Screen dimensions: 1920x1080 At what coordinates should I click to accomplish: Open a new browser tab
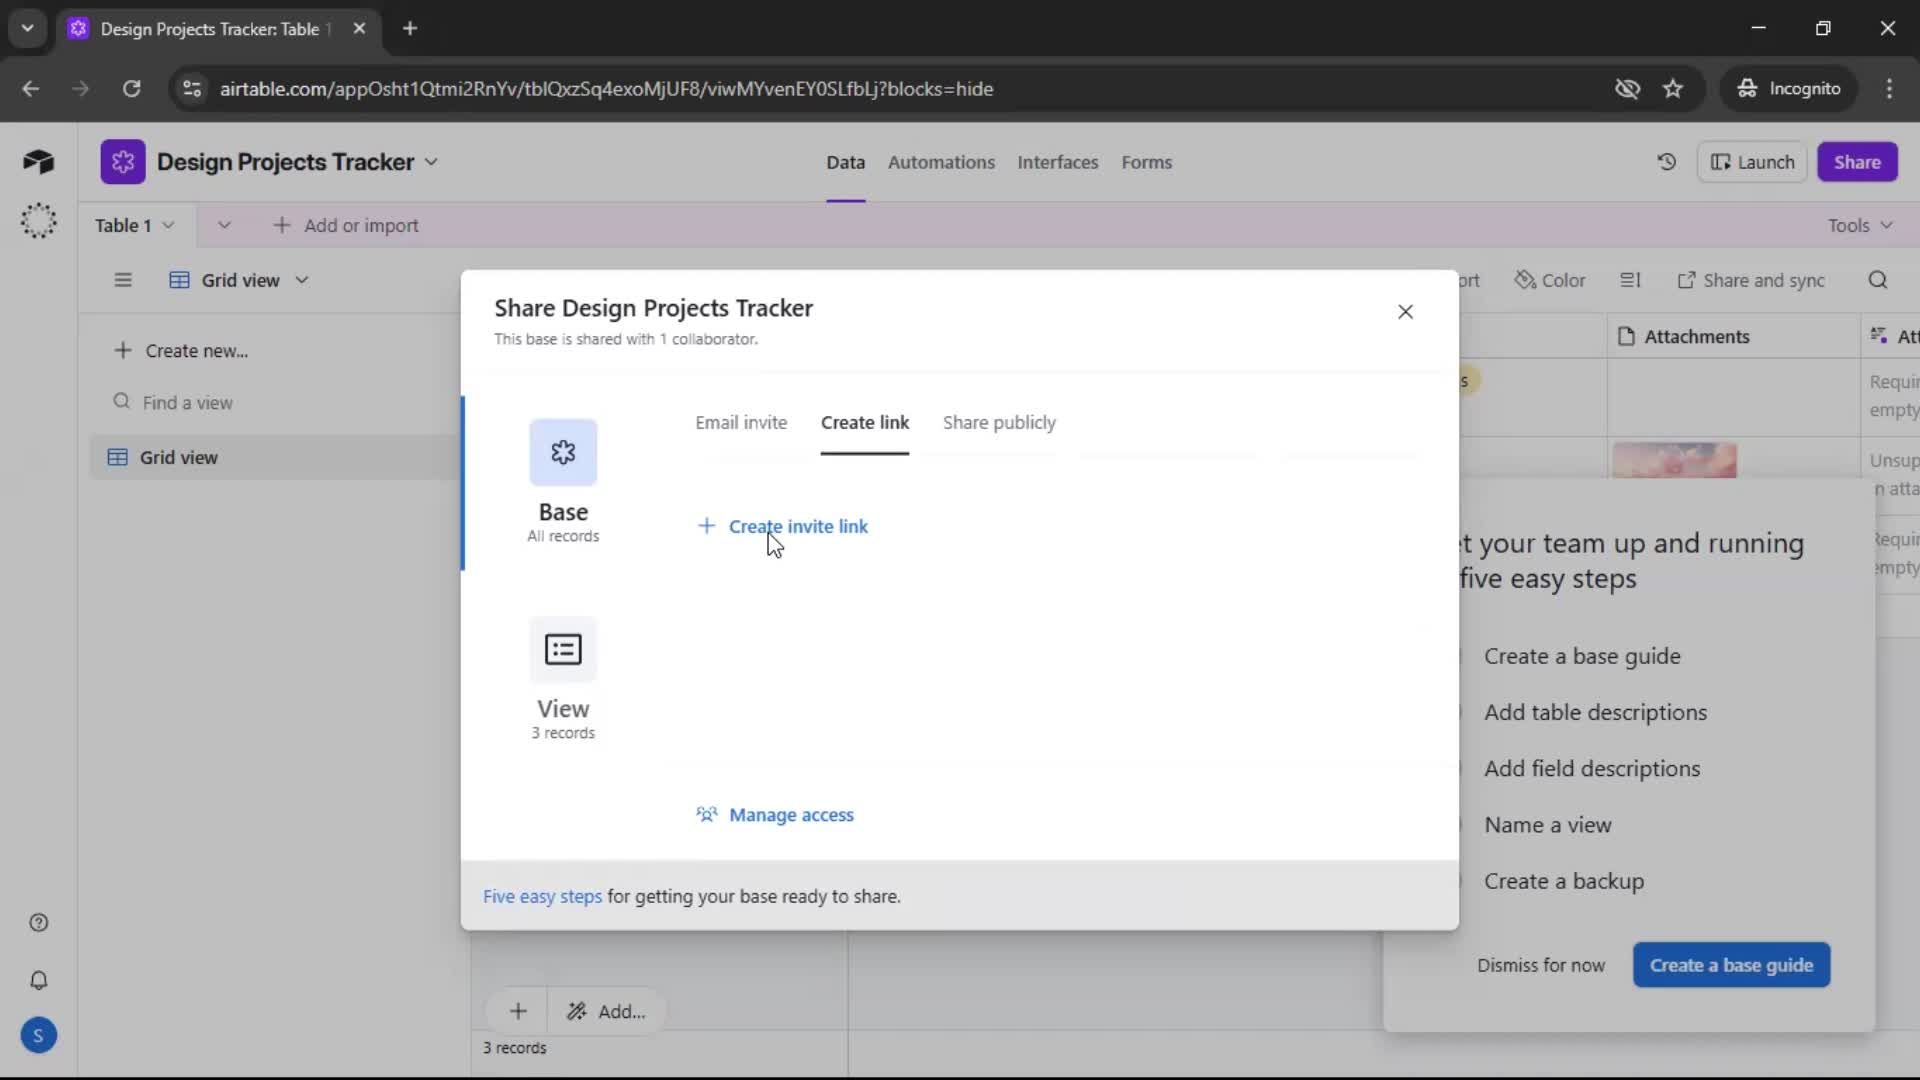coord(410,29)
